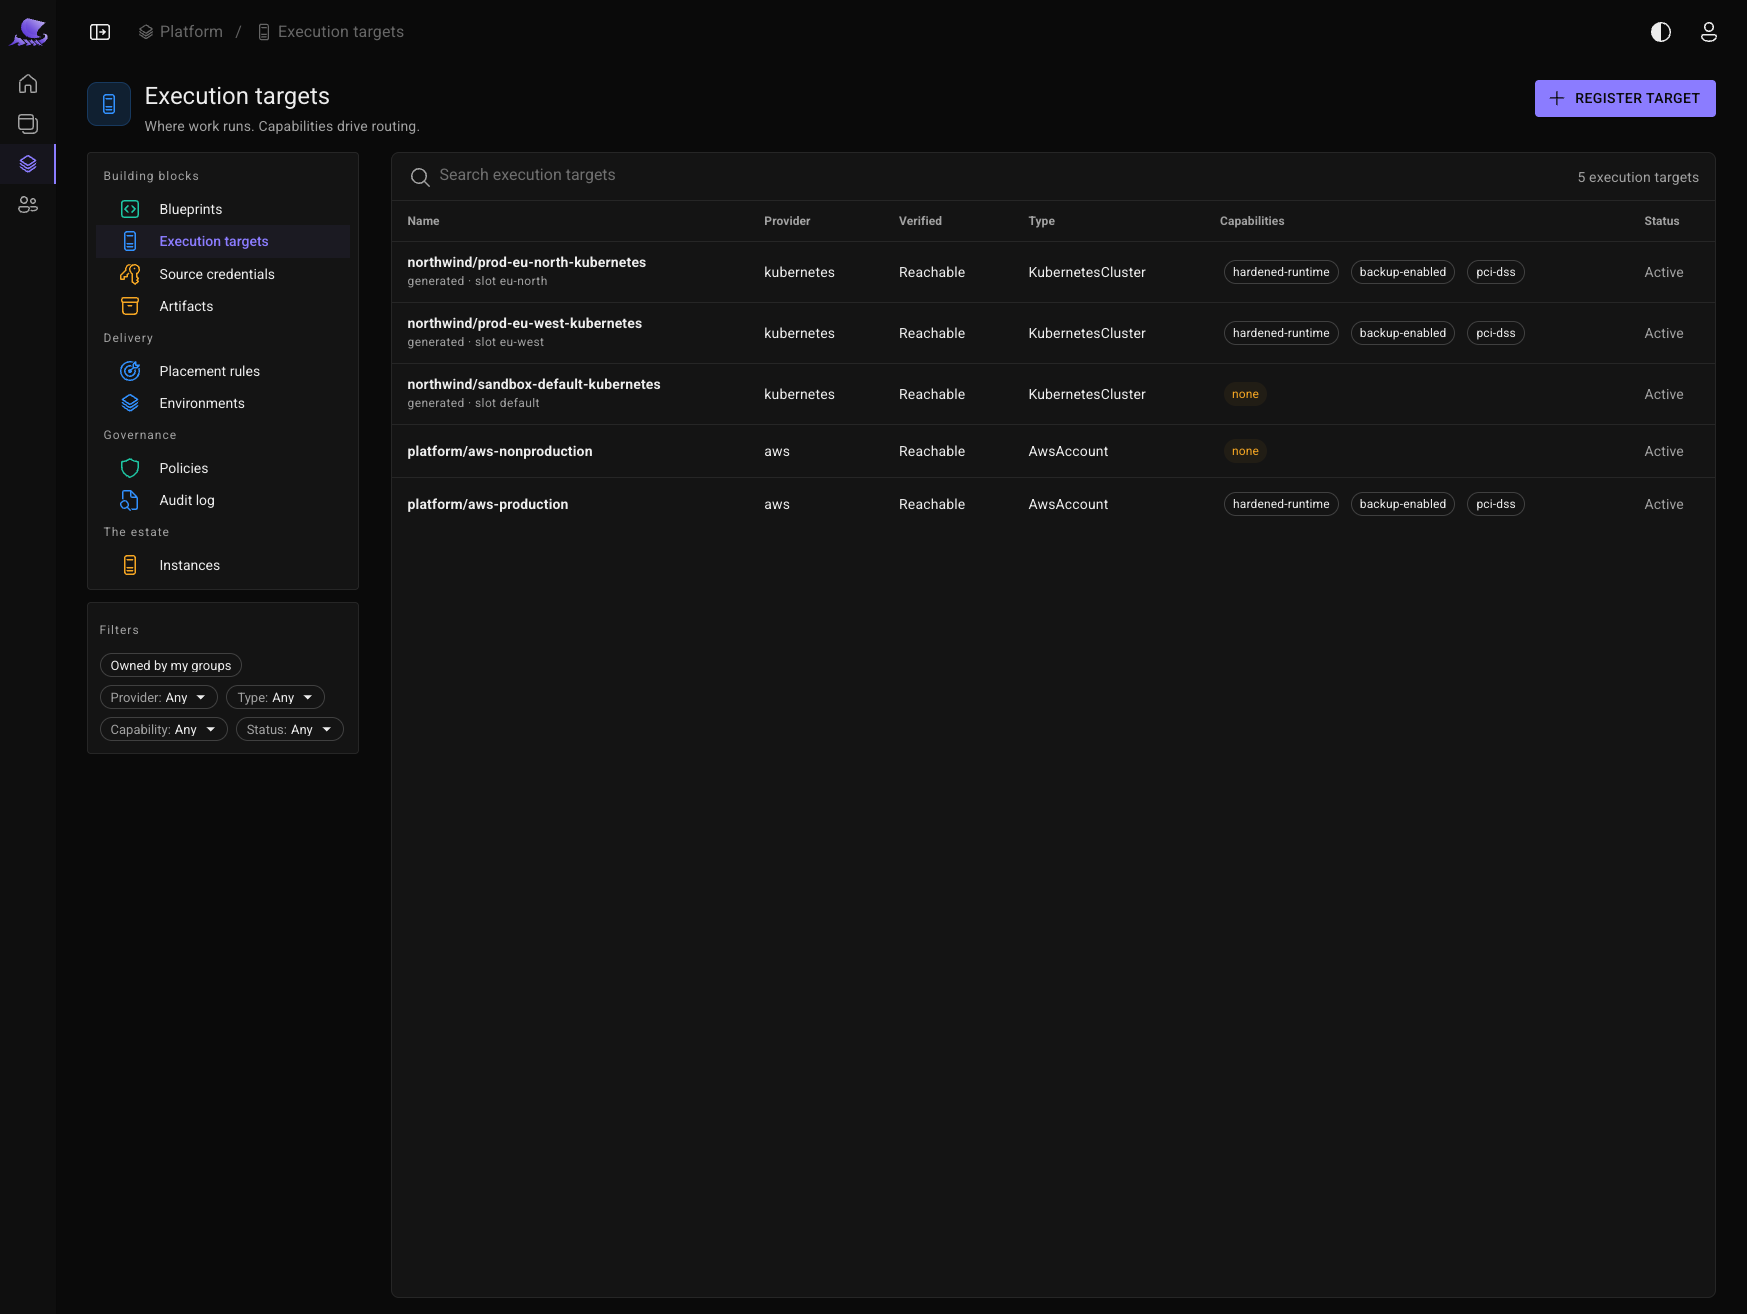Click none capability on aws-nonproduction row

1245,451
